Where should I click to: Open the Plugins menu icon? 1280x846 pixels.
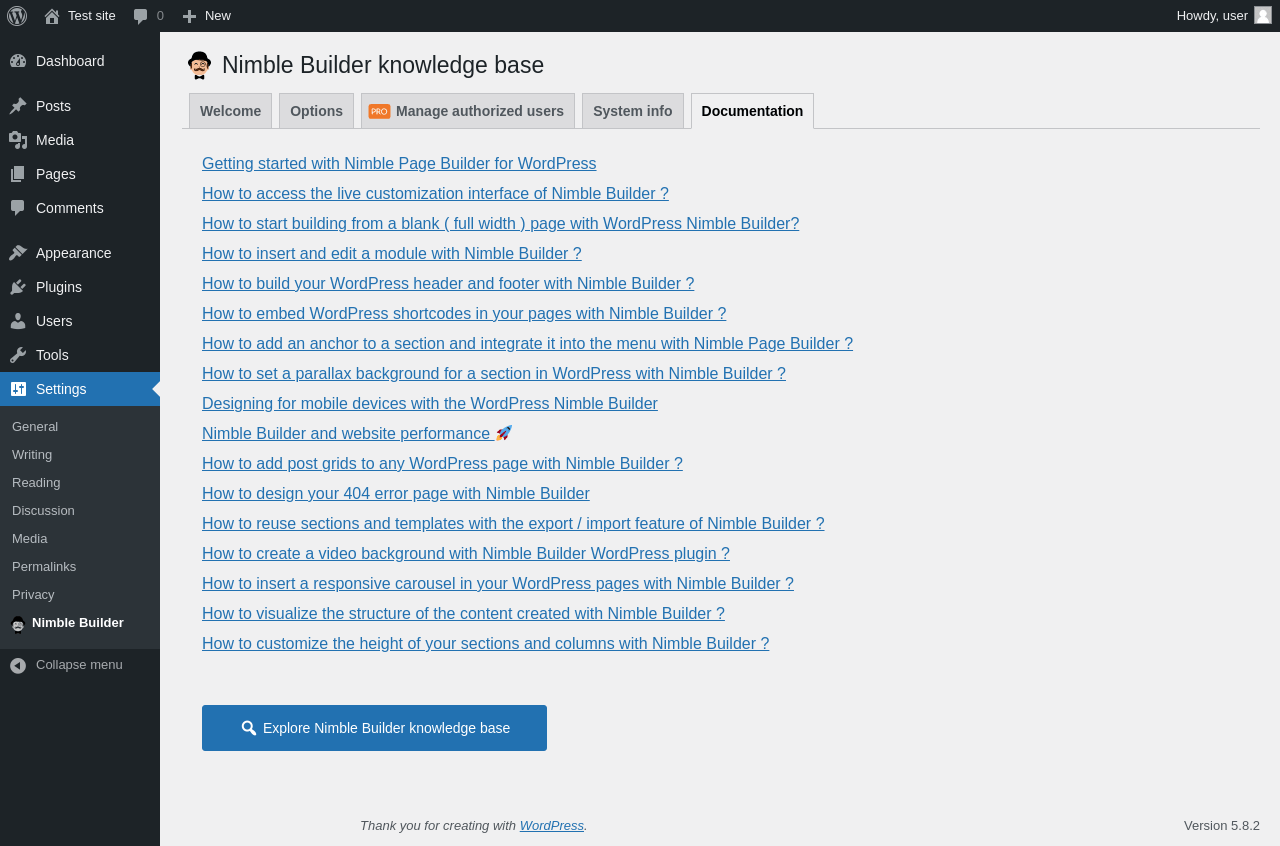(18, 287)
